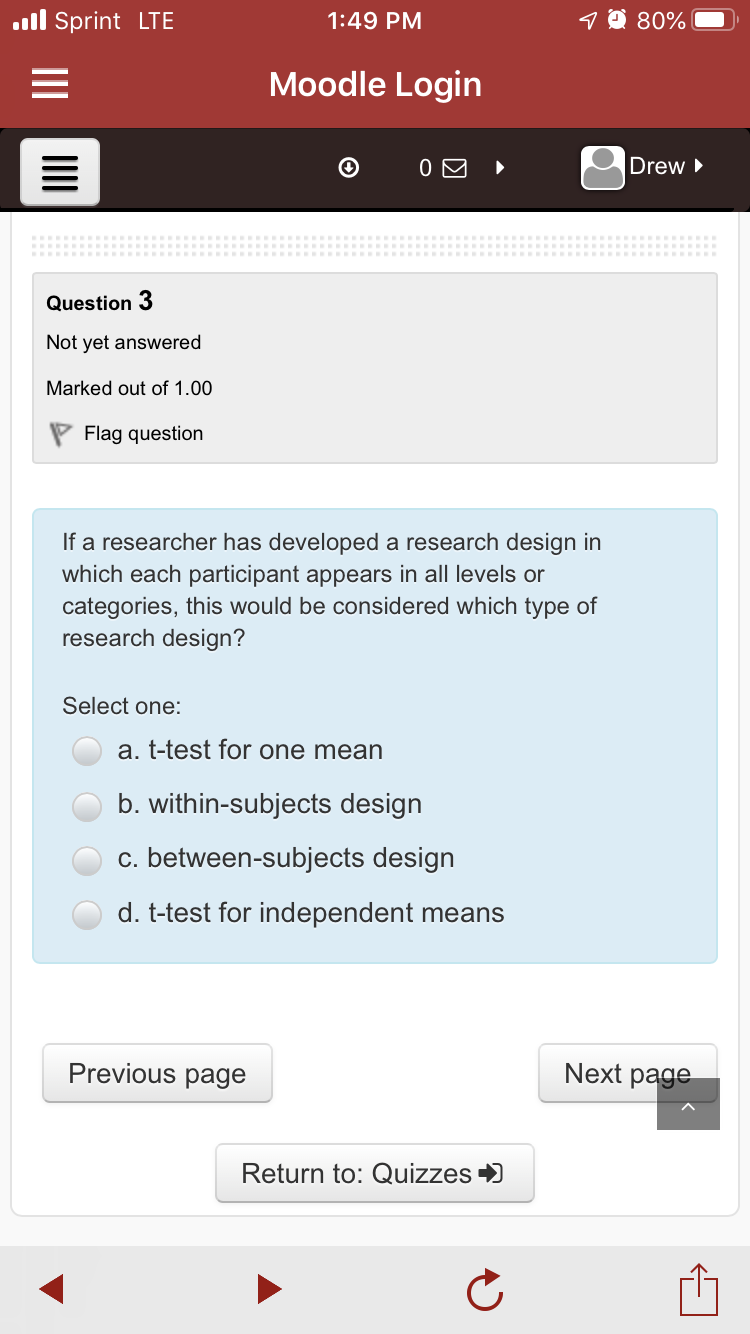Go back with the browser back arrow

(x=51, y=1288)
